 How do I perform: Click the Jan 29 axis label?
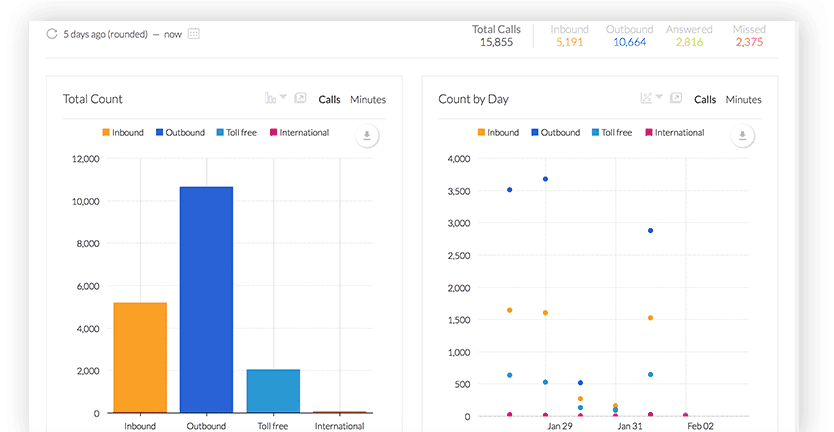(560, 426)
